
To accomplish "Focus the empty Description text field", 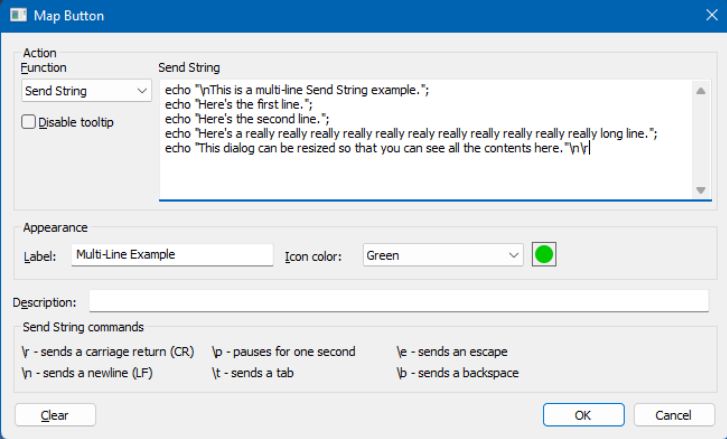I will coord(400,301).
